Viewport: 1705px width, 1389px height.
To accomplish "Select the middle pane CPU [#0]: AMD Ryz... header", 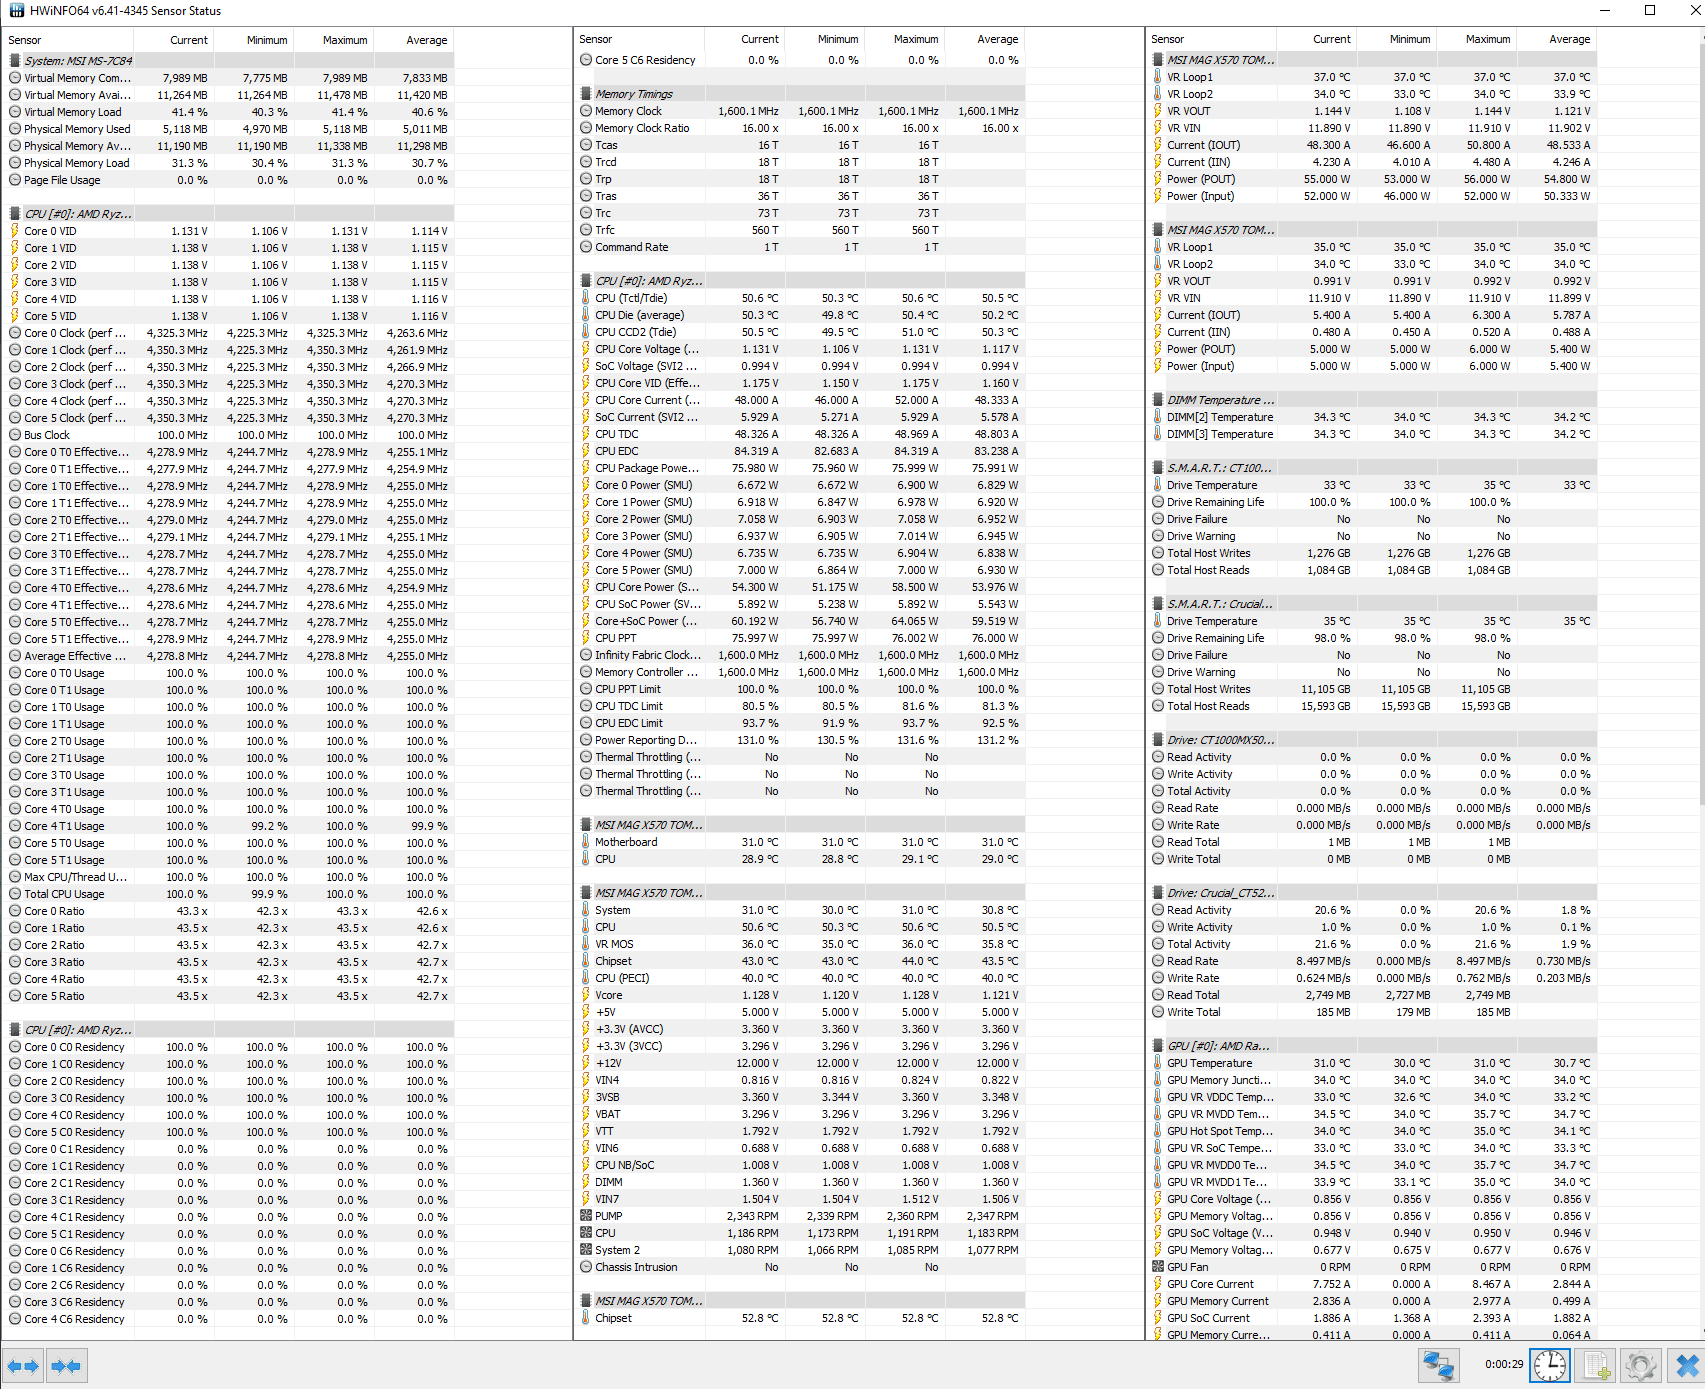I will [x=801, y=281].
